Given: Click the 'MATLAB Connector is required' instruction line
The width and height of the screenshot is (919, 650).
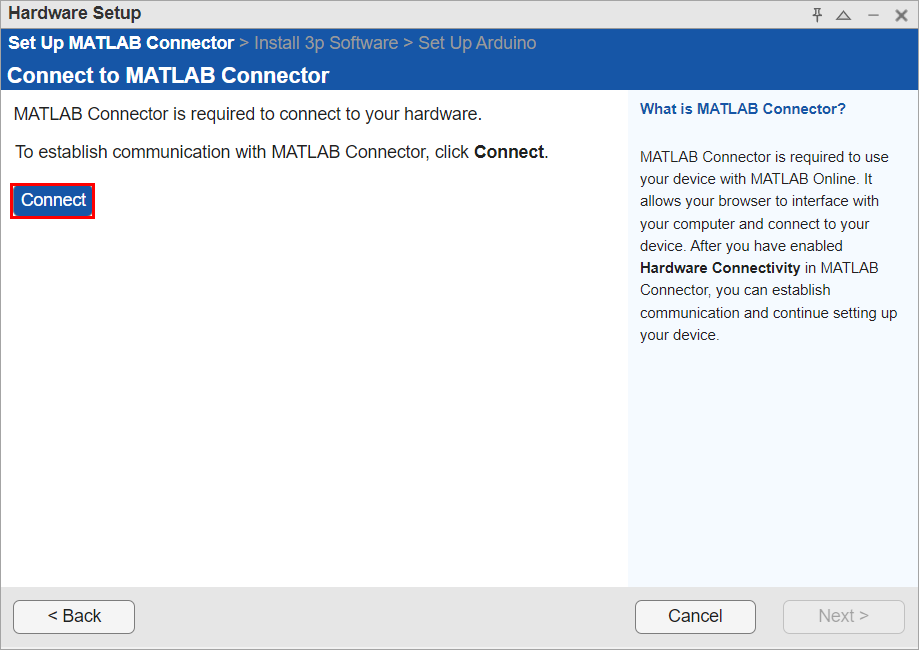Looking at the screenshot, I should (247, 114).
